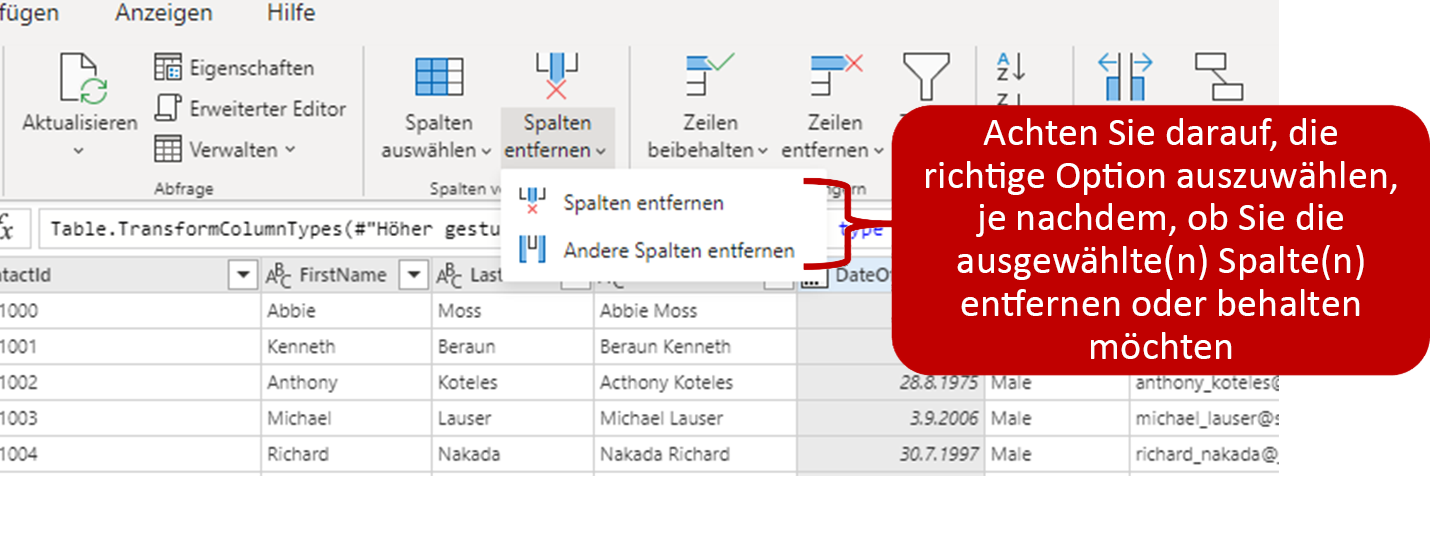This screenshot has width=1430, height=533.
Task: Click the Spalten auswählen icon
Action: tap(439, 77)
